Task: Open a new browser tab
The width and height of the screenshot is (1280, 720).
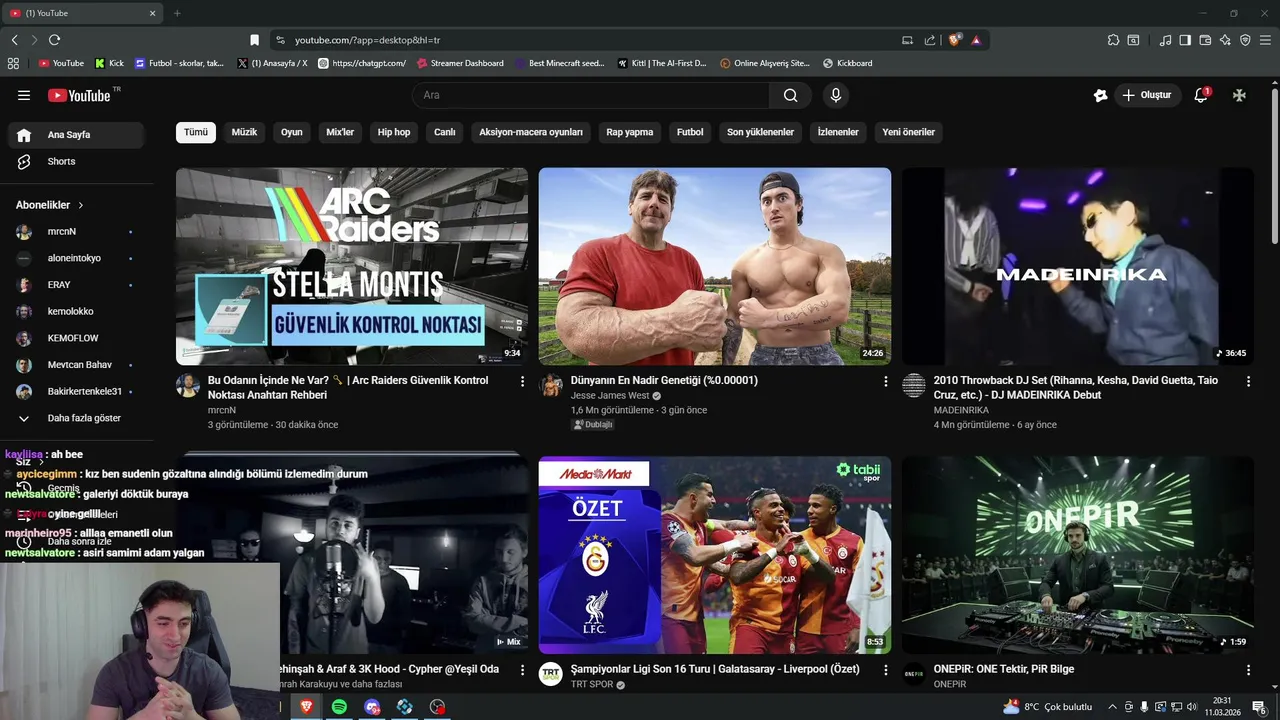Action: click(x=177, y=13)
